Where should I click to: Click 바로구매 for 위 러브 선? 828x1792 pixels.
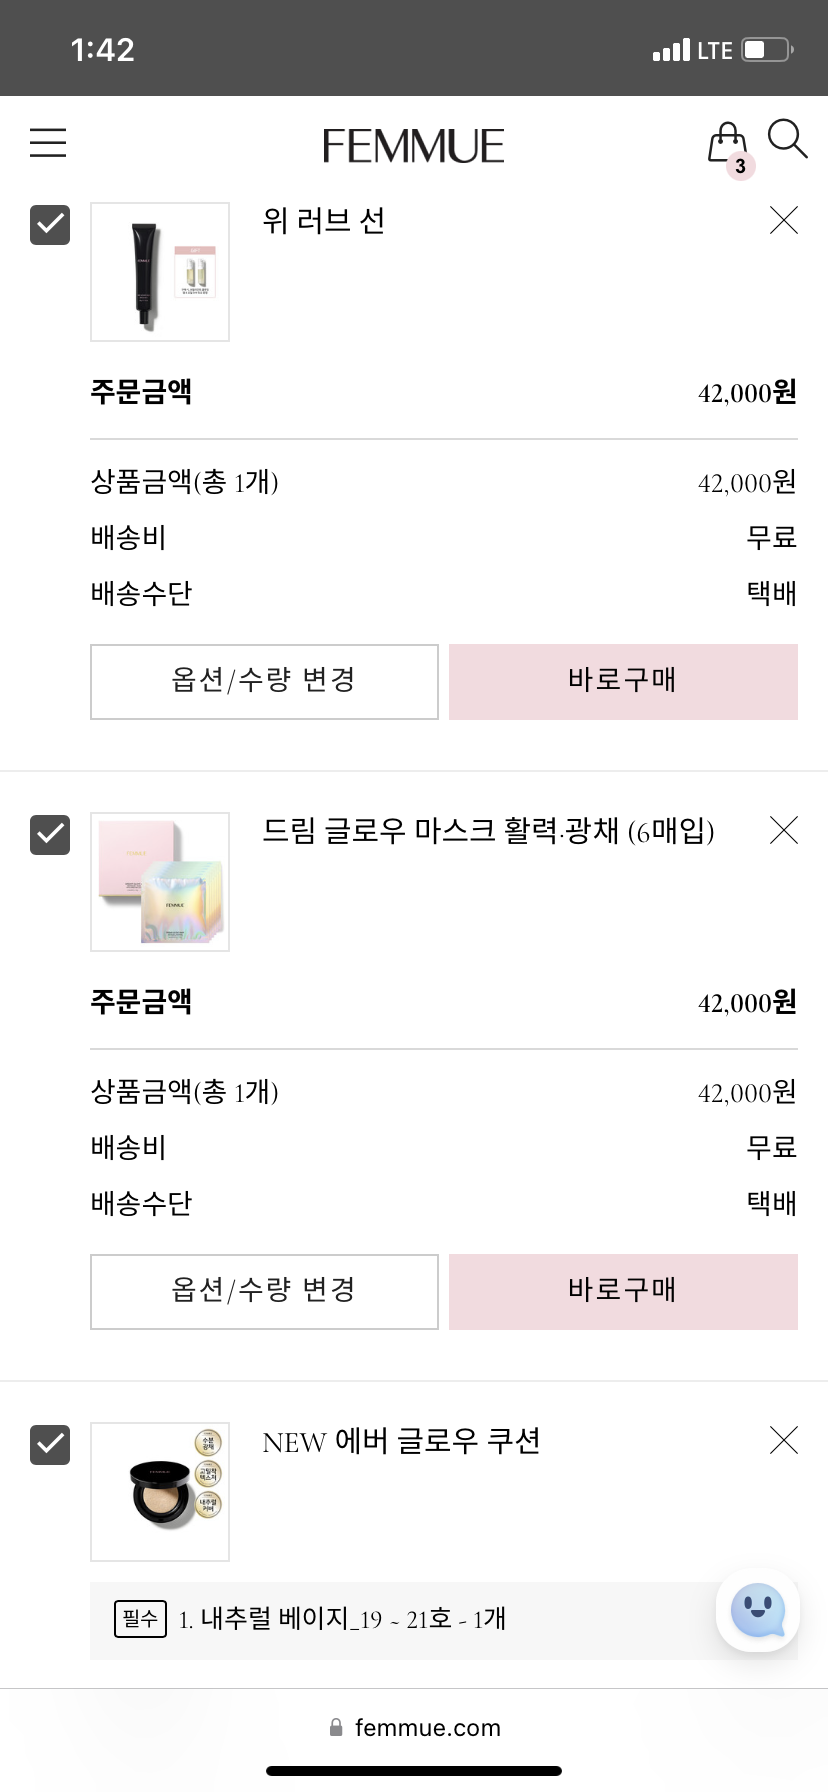(x=623, y=682)
